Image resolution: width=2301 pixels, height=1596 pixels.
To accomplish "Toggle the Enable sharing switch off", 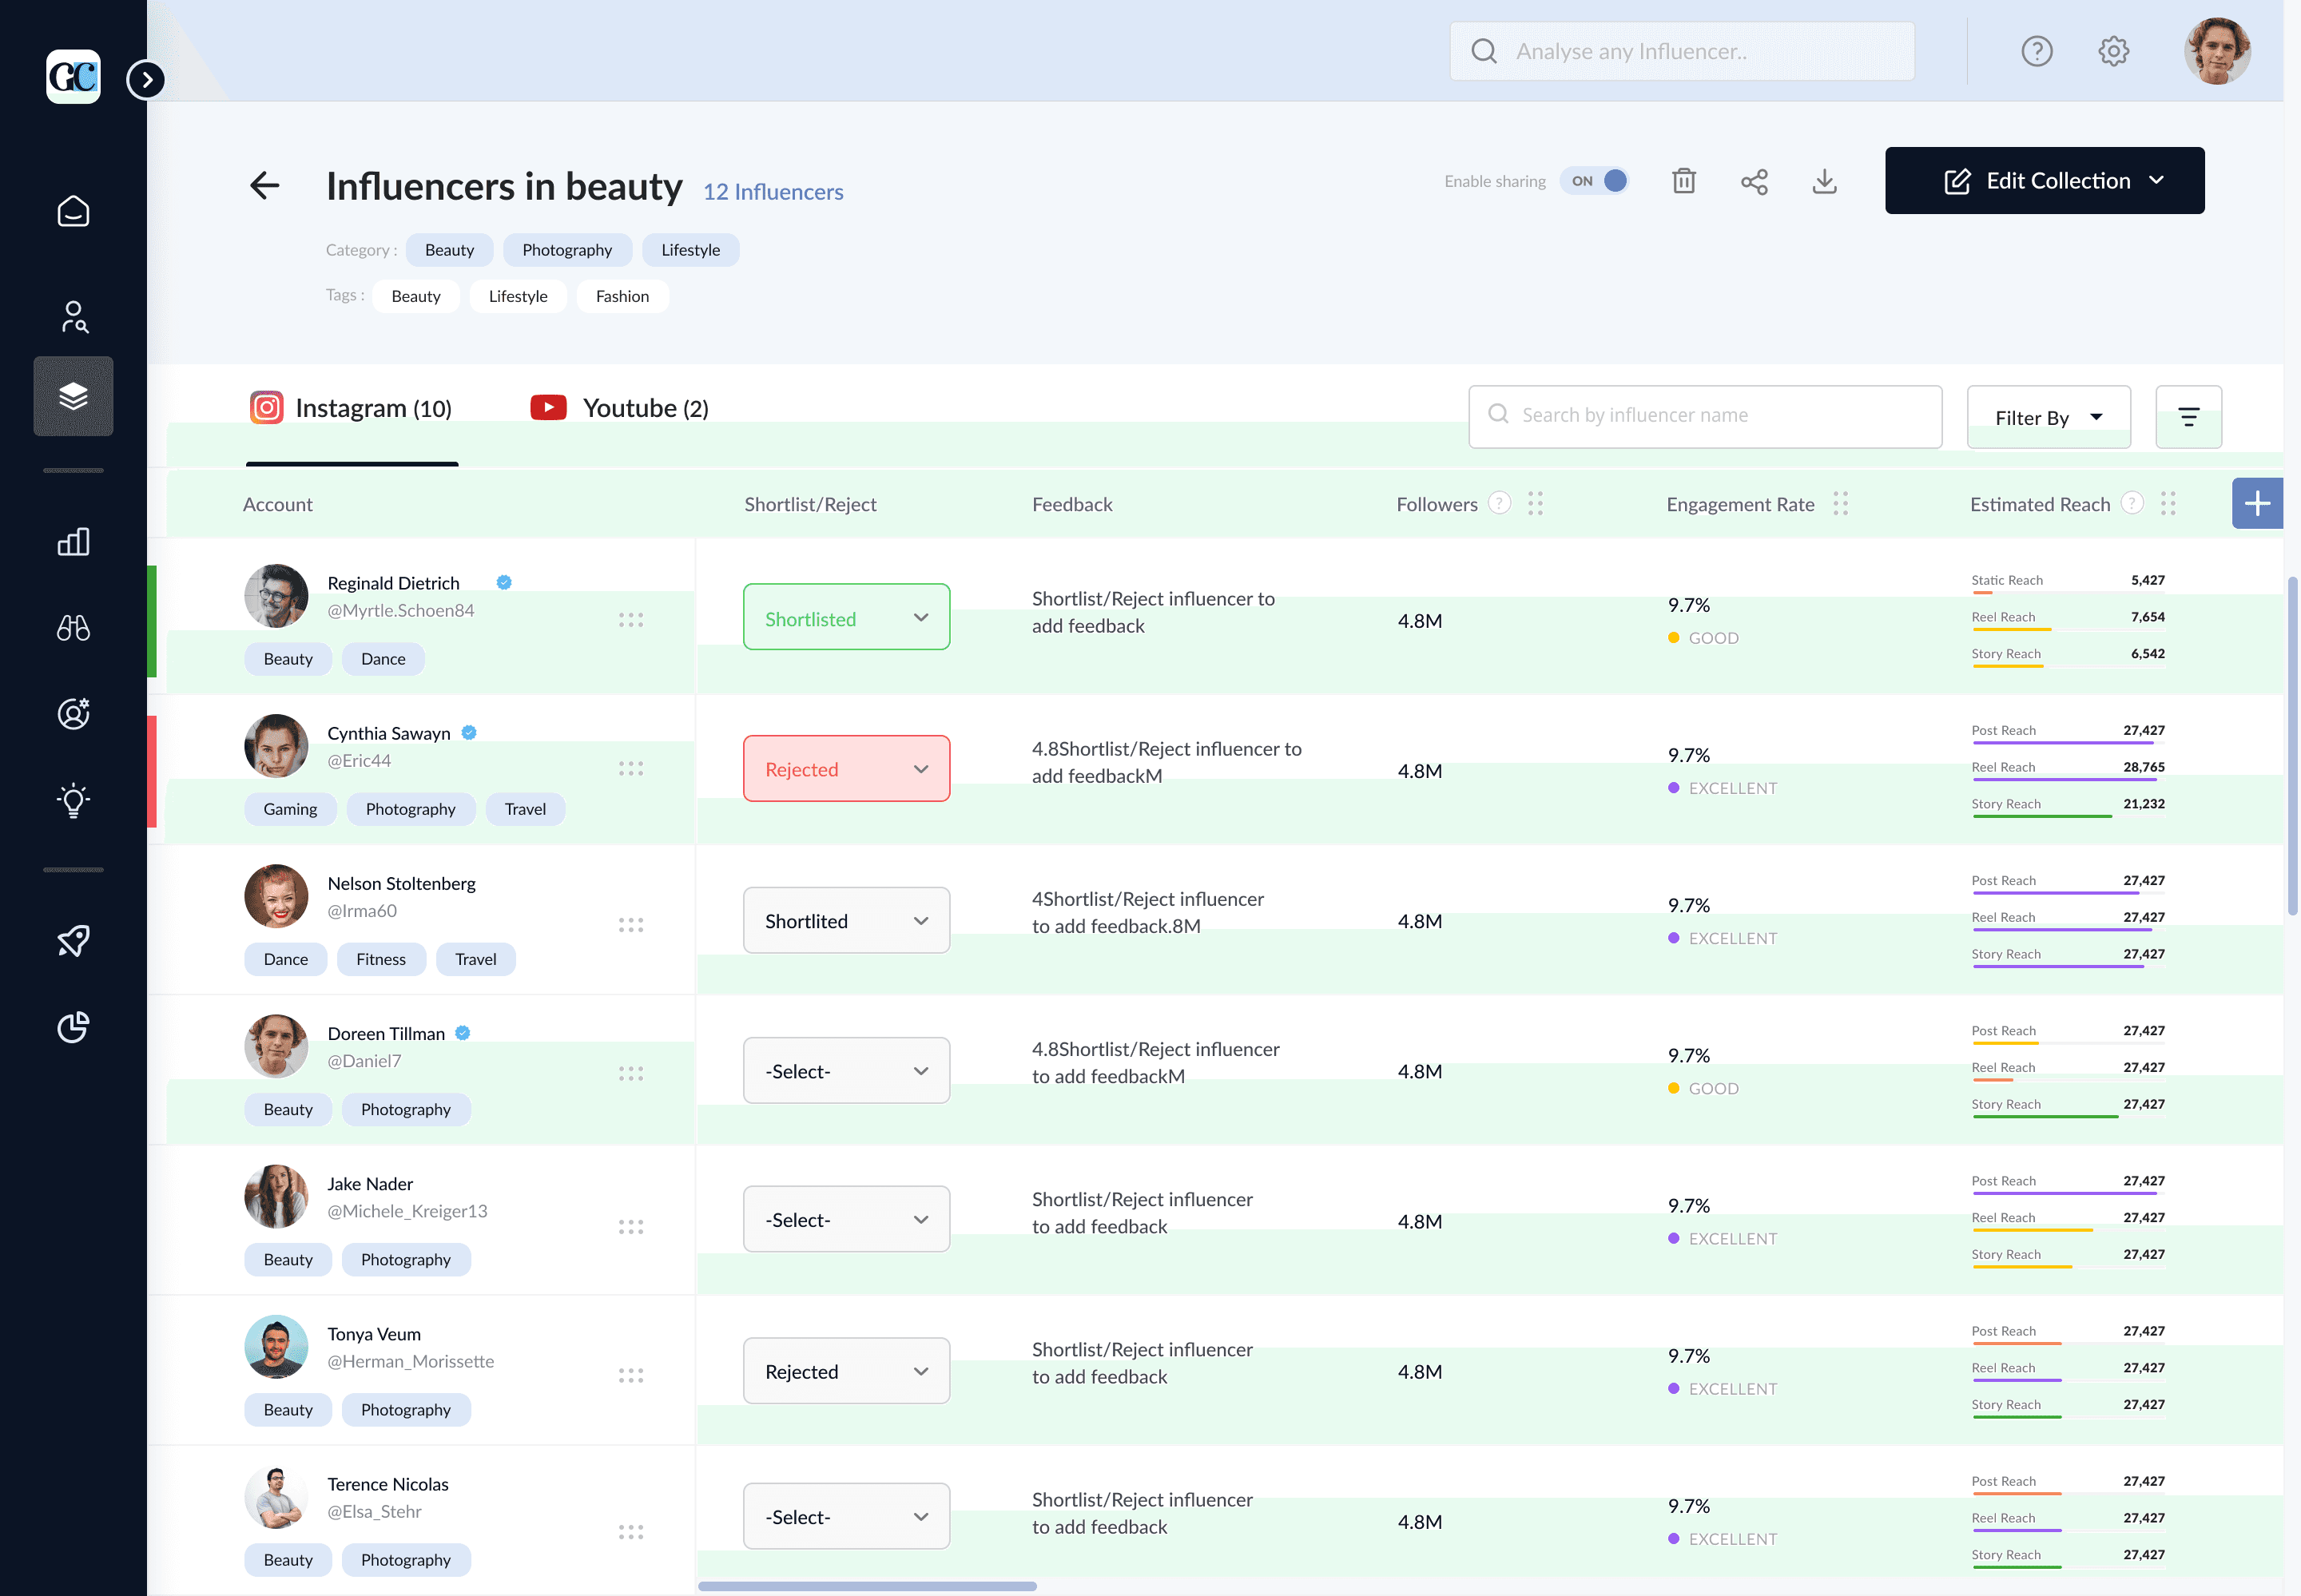I will click(x=1595, y=181).
